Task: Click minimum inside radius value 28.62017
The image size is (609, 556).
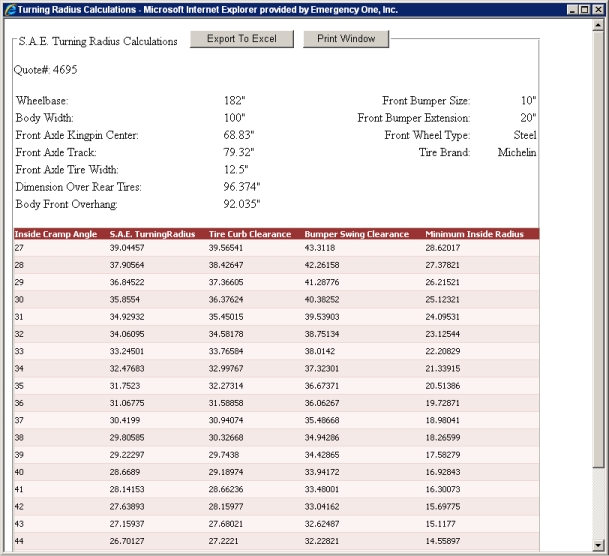Action: [442, 248]
